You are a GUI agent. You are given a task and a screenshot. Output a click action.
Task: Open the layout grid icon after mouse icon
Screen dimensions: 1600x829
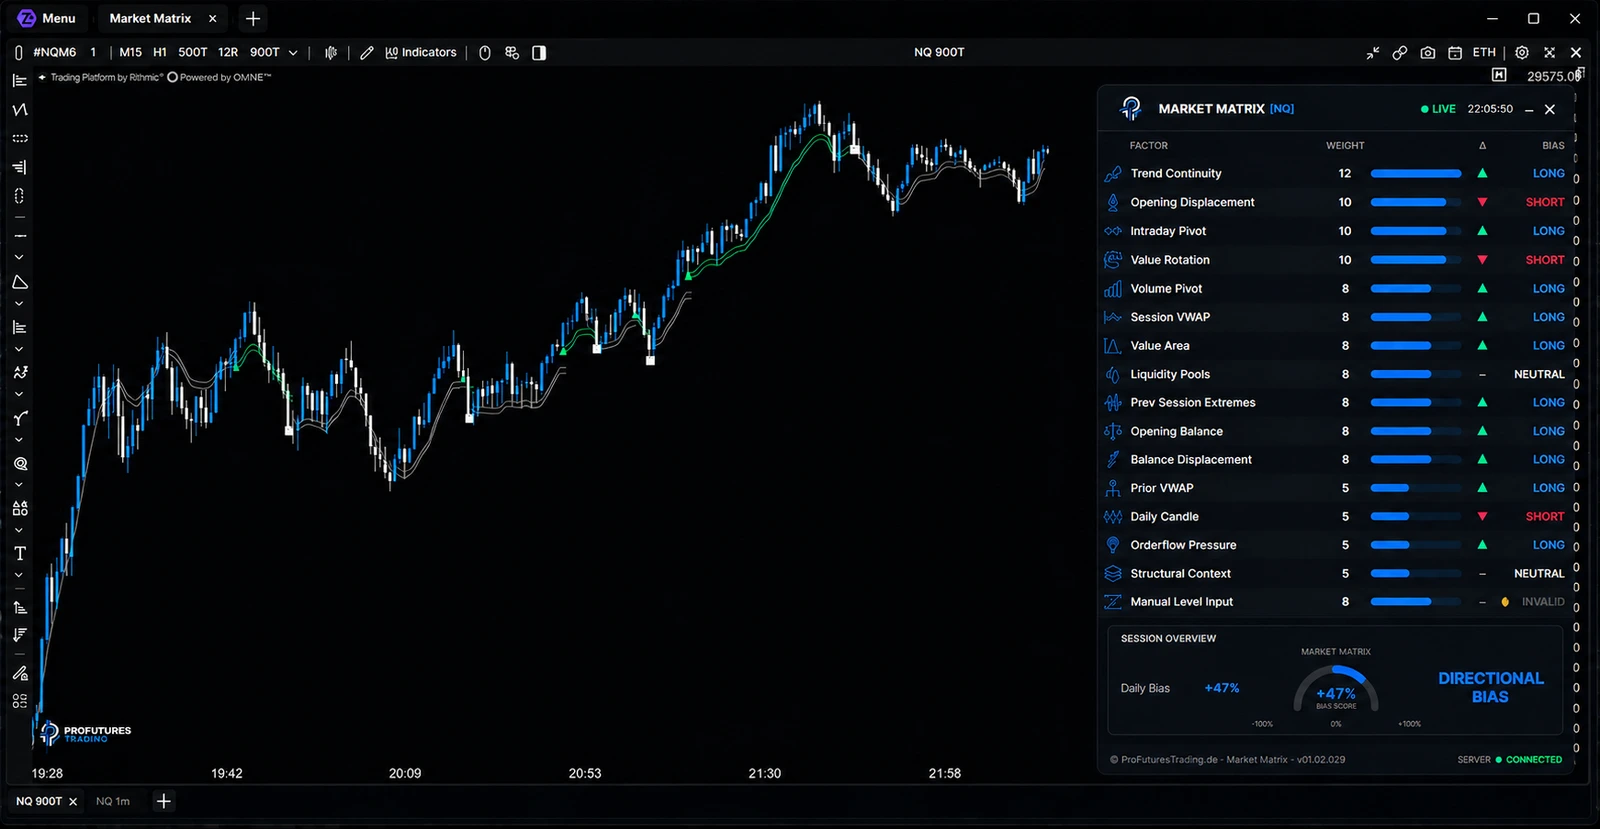[x=512, y=52]
